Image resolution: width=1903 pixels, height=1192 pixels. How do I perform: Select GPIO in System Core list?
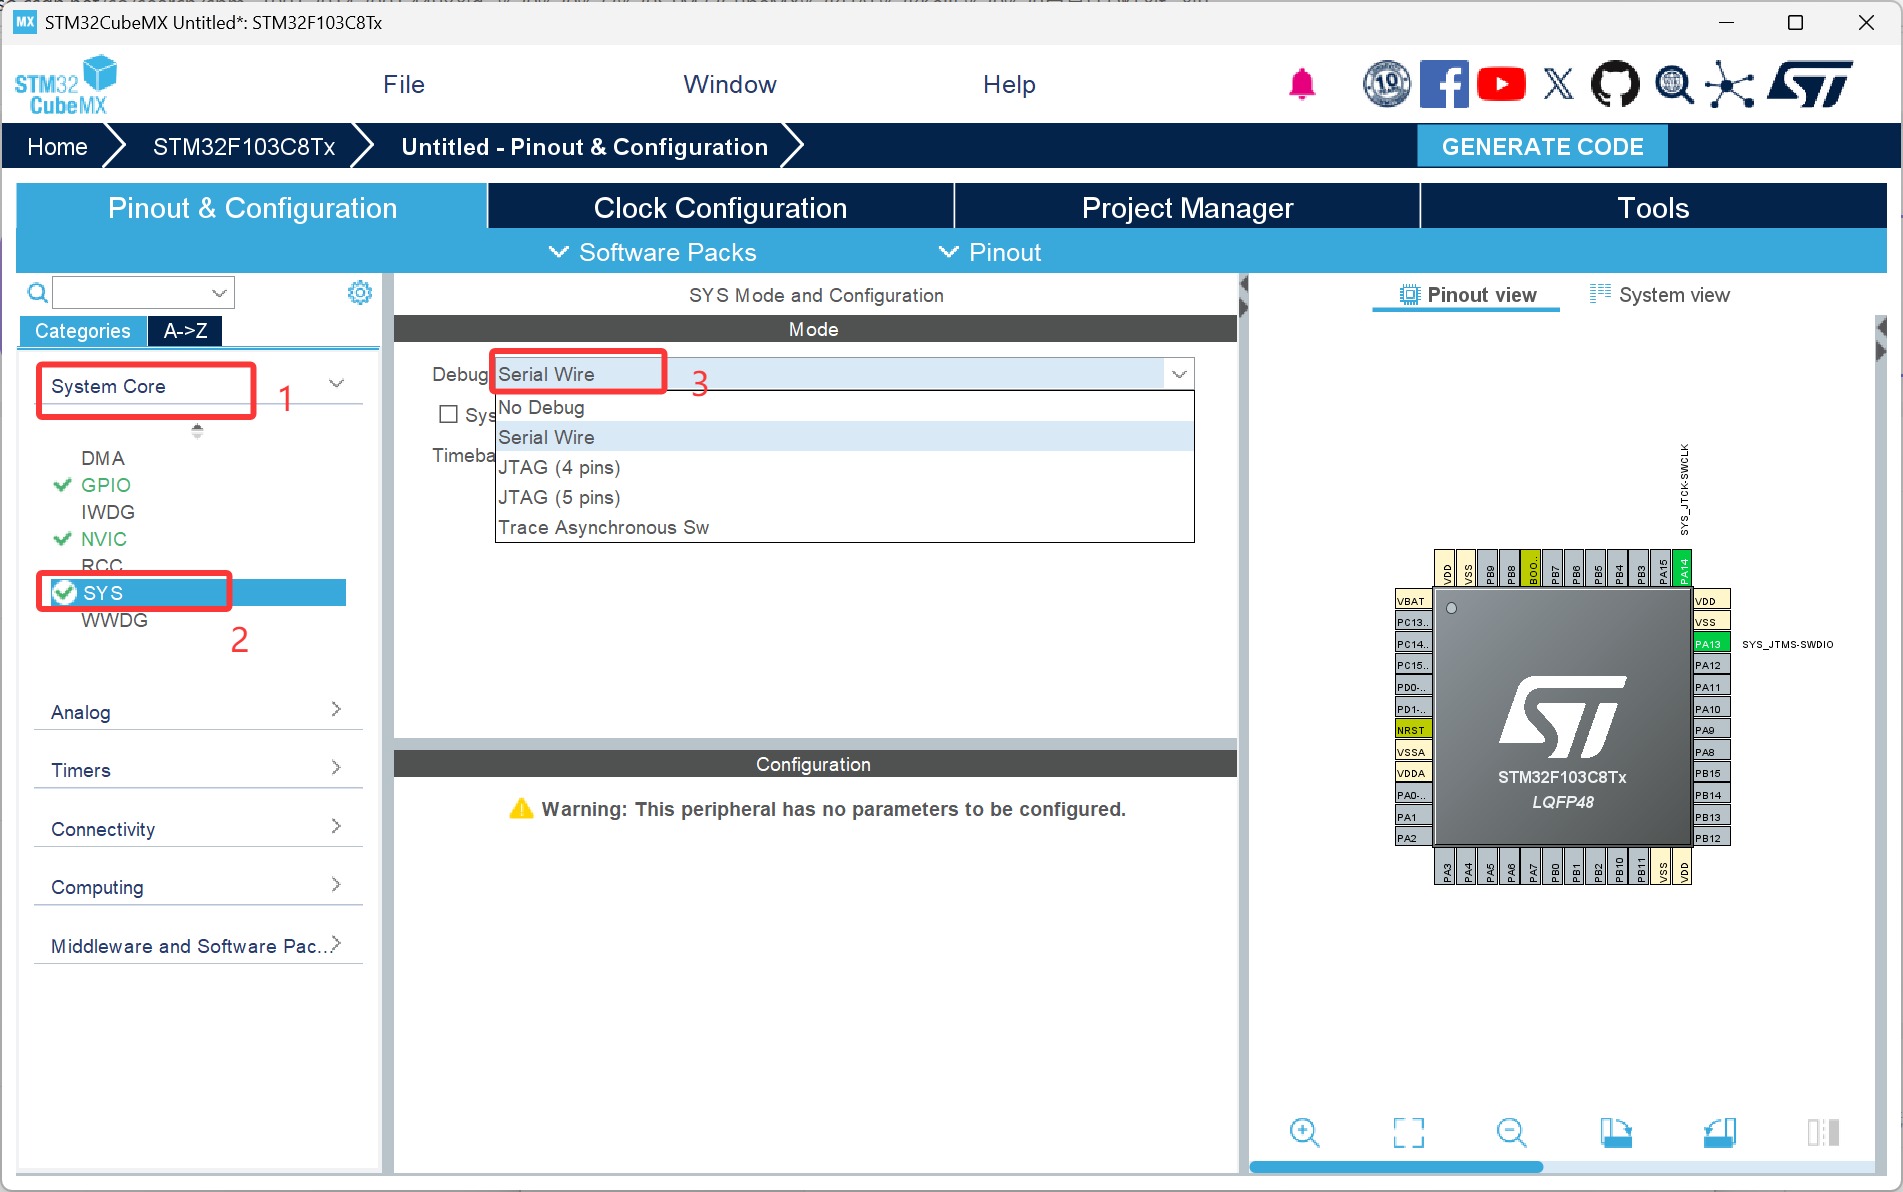[x=105, y=485]
